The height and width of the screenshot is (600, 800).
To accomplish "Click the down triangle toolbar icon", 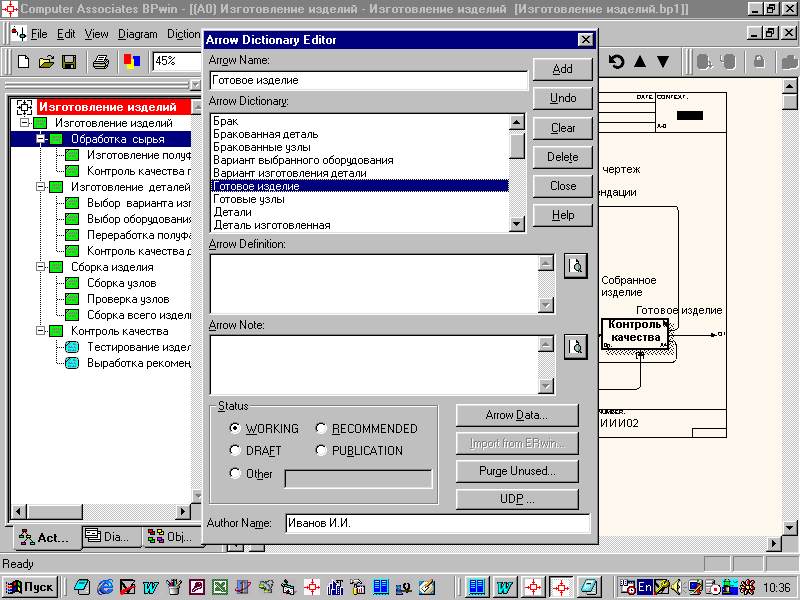I will 663,62.
